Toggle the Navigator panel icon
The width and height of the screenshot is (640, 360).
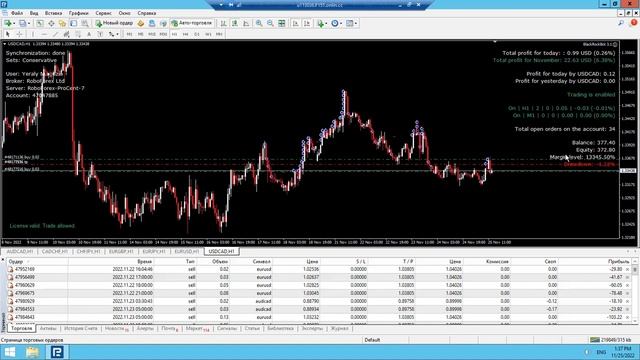(x=62, y=23)
